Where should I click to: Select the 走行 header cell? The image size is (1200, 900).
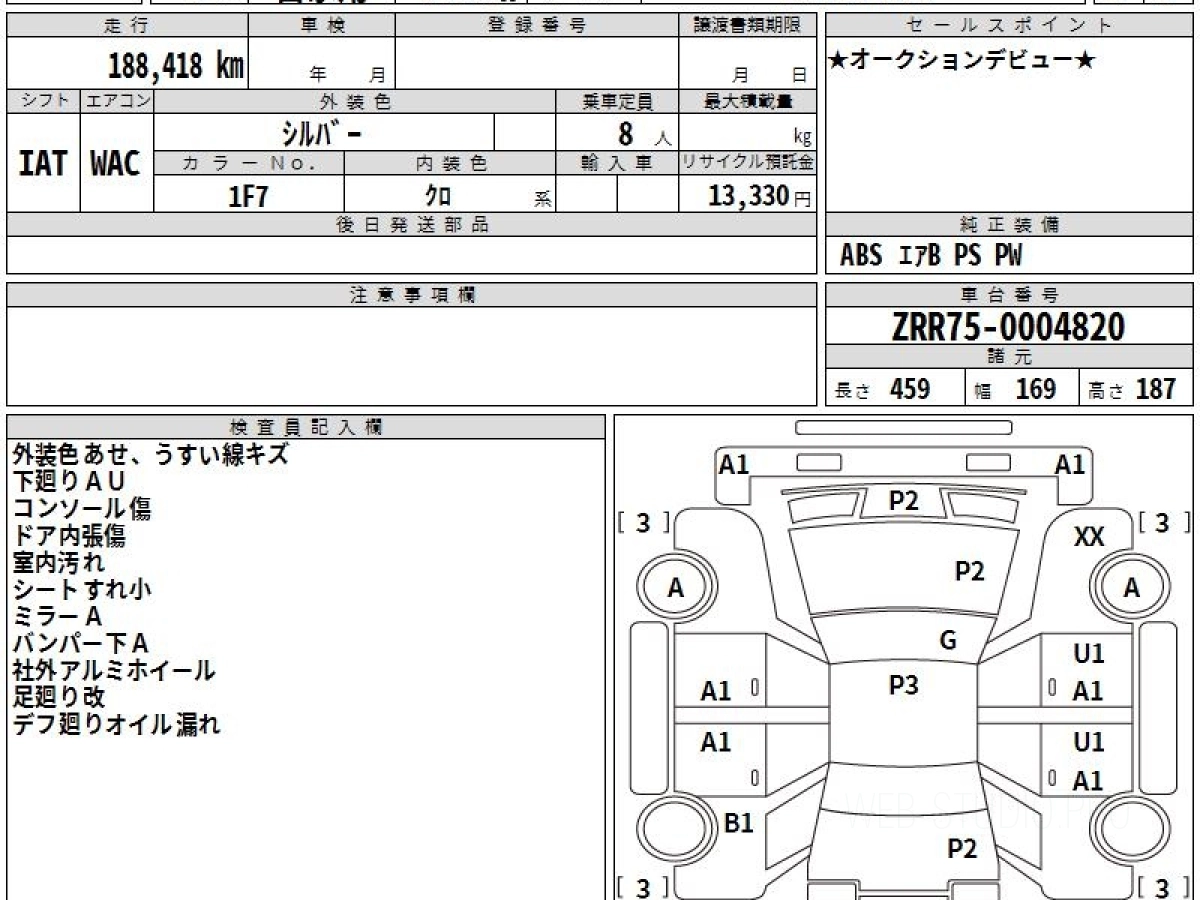tap(126, 26)
